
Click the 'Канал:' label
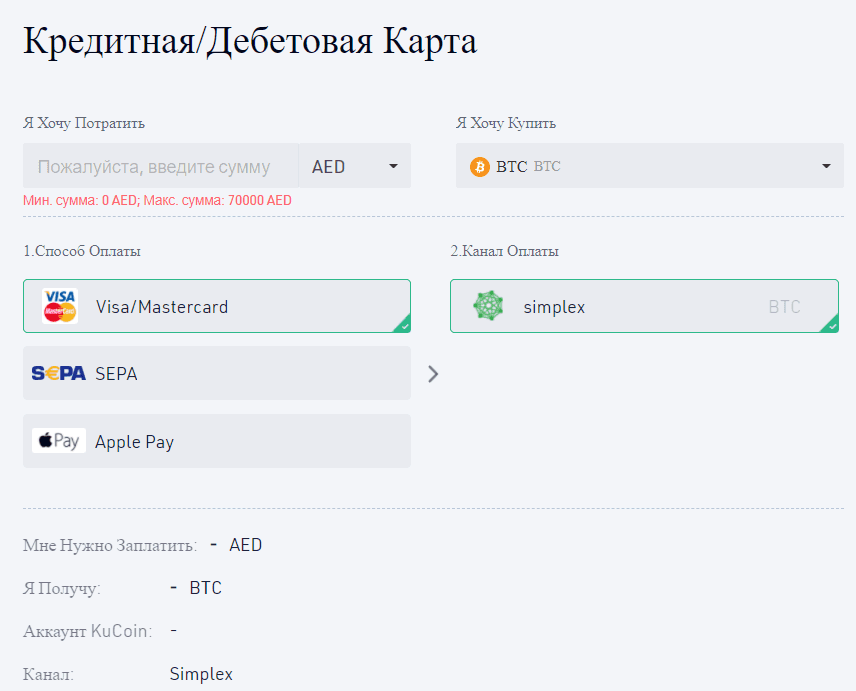click(48, 675)
